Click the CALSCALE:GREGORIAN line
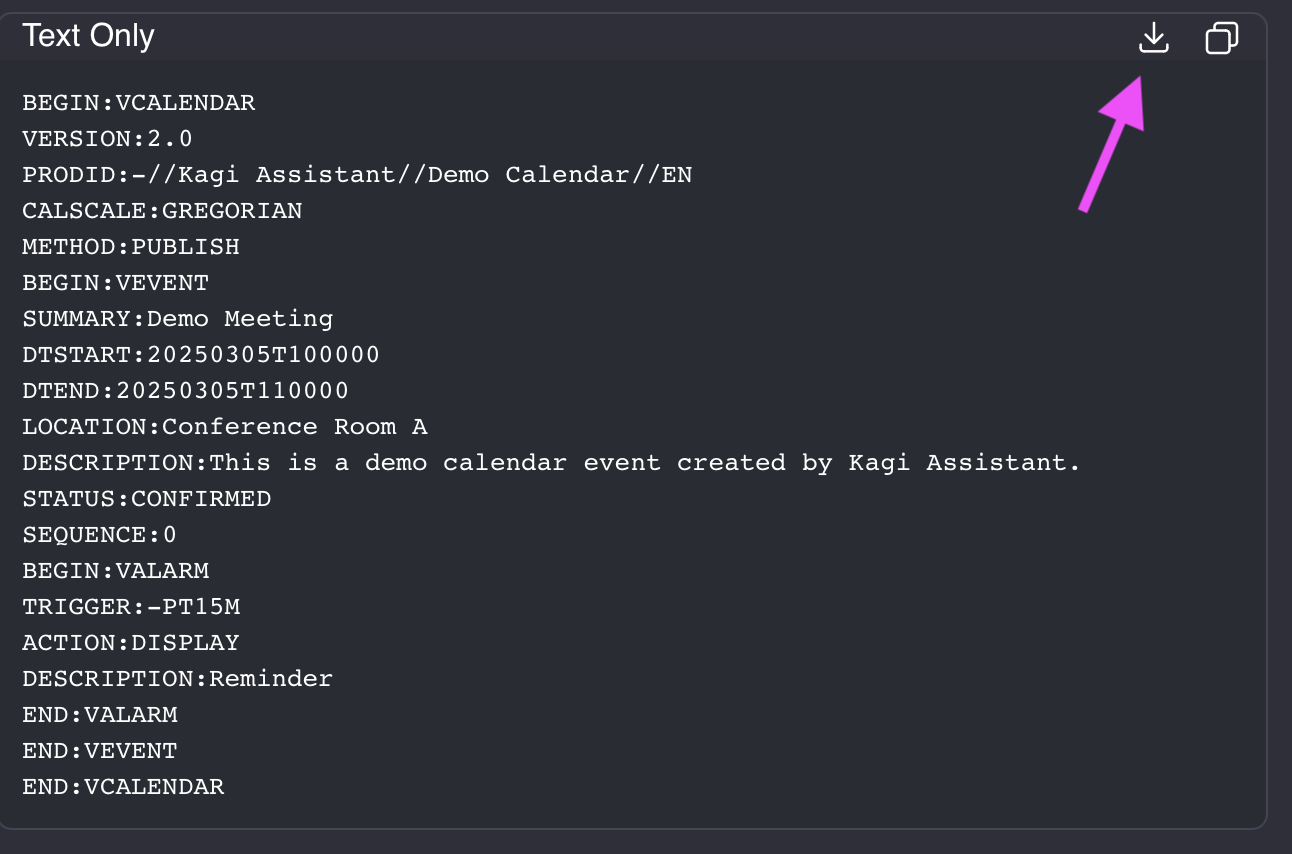1292x854 pixels. pyautogui.click(x=162, y=211)
